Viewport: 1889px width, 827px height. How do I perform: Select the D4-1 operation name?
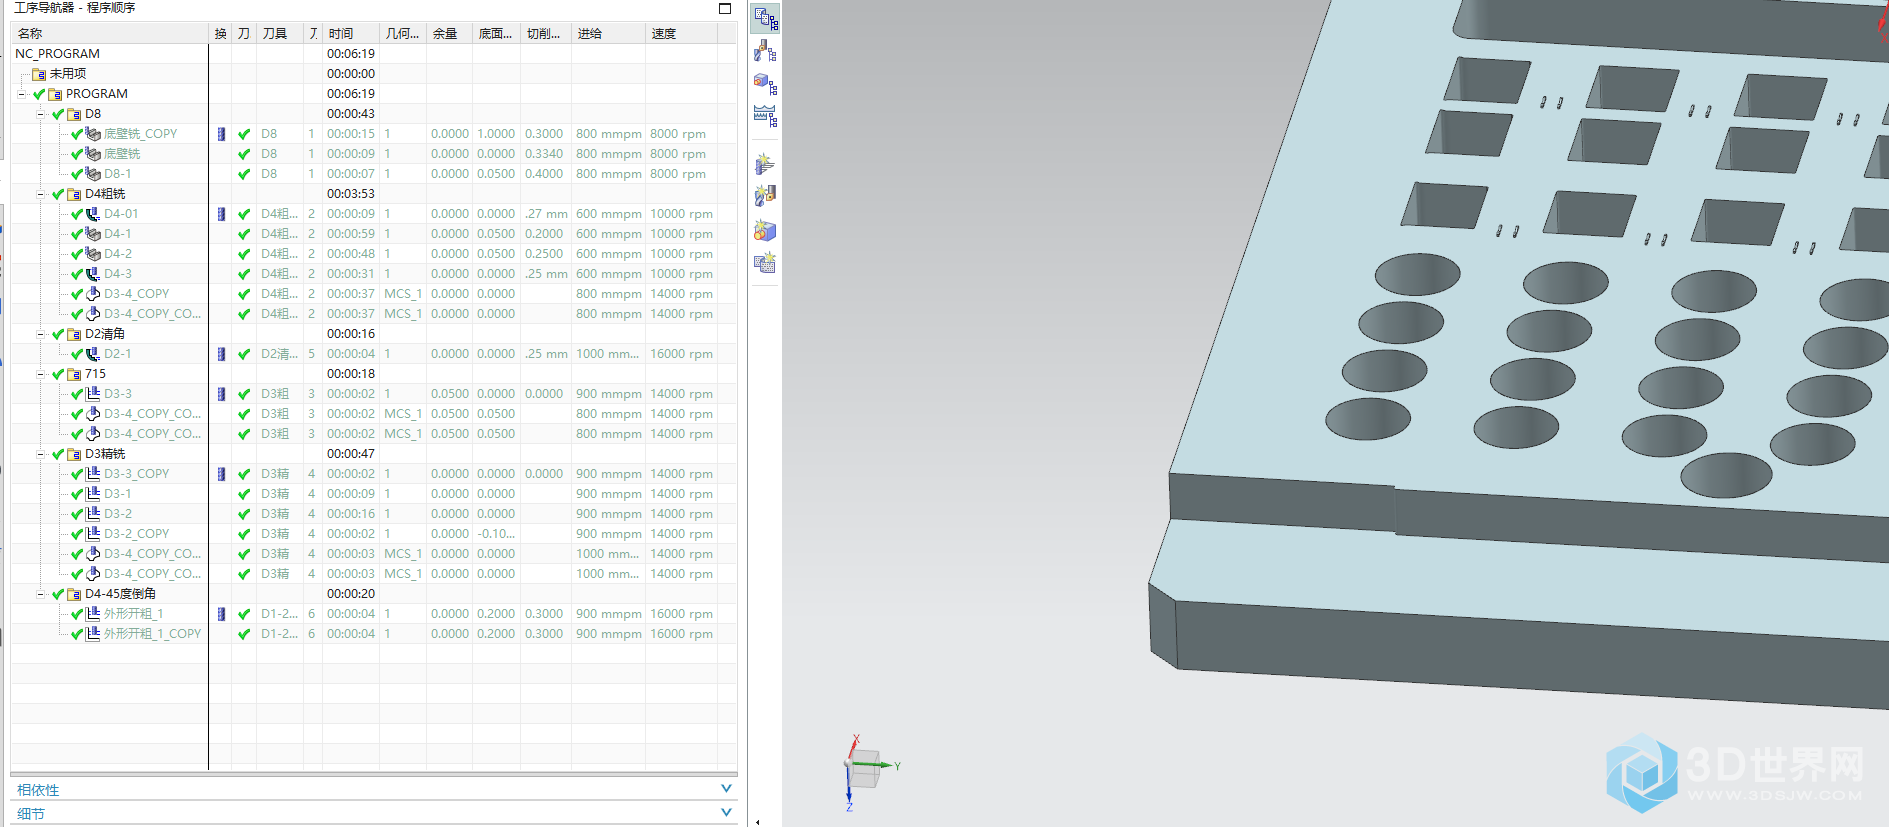pyautogui.click(x=118, y=234)
